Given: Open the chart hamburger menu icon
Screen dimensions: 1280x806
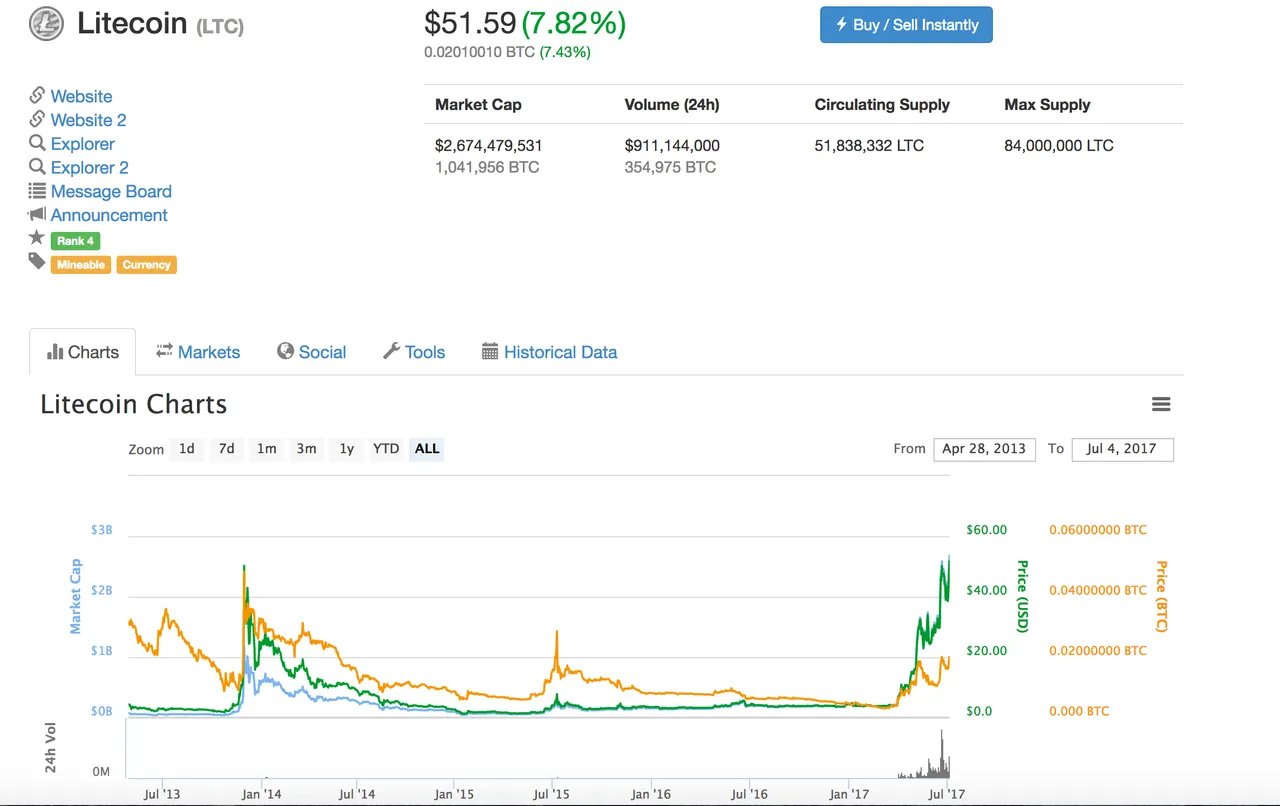Looking at the screenshot, I should (x=1161, y=404).
